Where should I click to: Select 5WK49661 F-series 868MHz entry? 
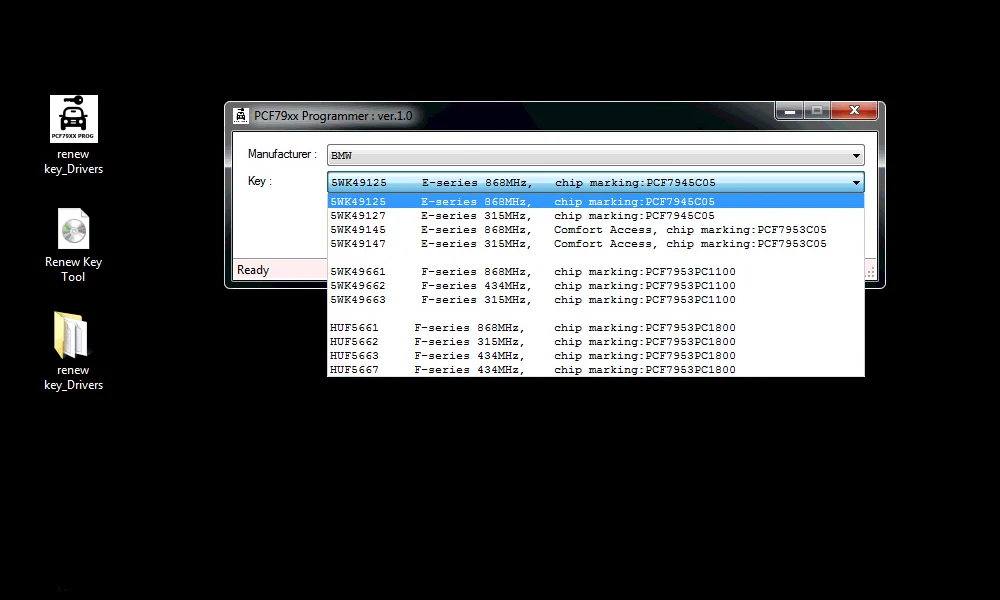coord(596,272)
